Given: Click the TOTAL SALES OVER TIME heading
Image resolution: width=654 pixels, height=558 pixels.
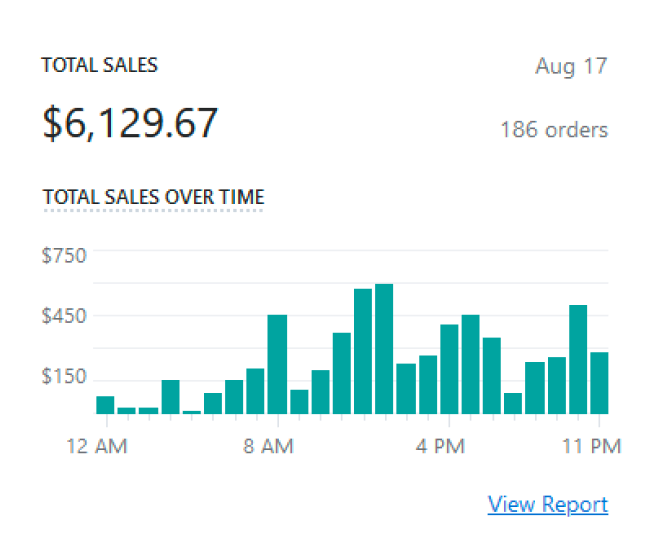Looking at the screenshot, I should pos(153,196).
